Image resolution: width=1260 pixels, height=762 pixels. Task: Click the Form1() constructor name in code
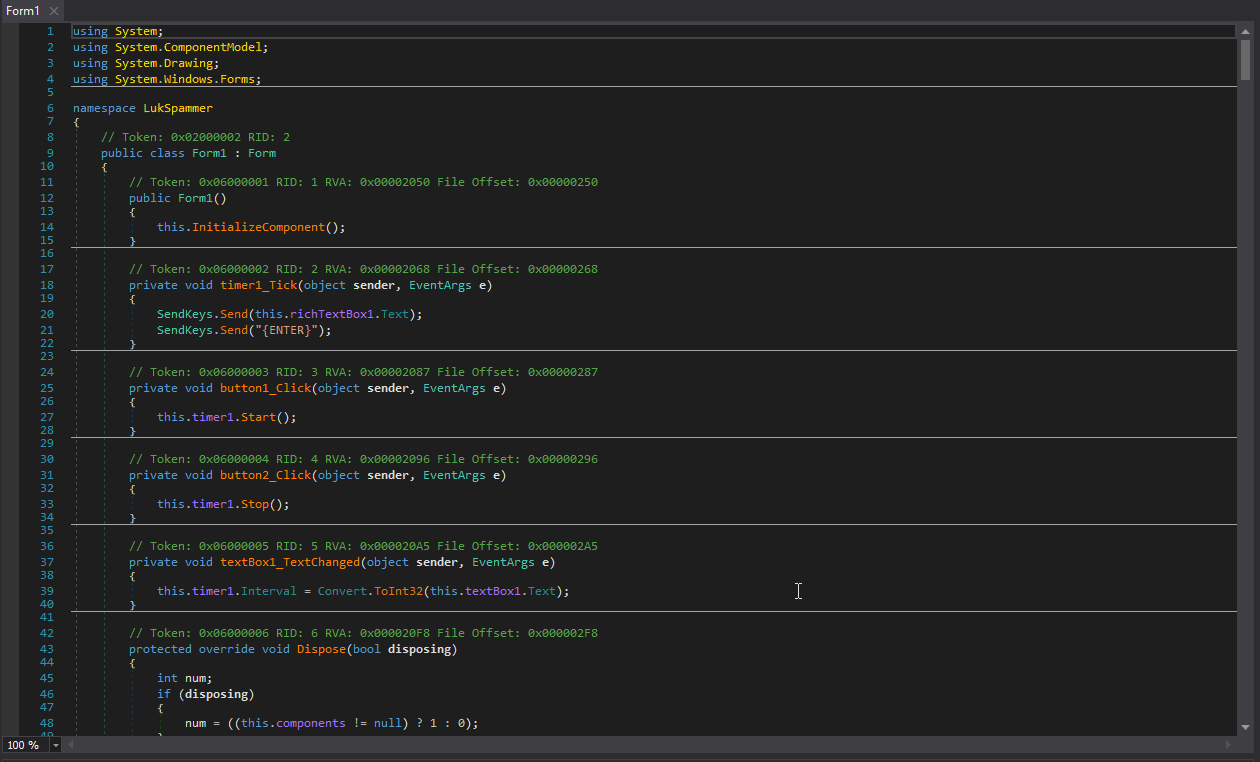pyautogui.click(x=195, y=198)
